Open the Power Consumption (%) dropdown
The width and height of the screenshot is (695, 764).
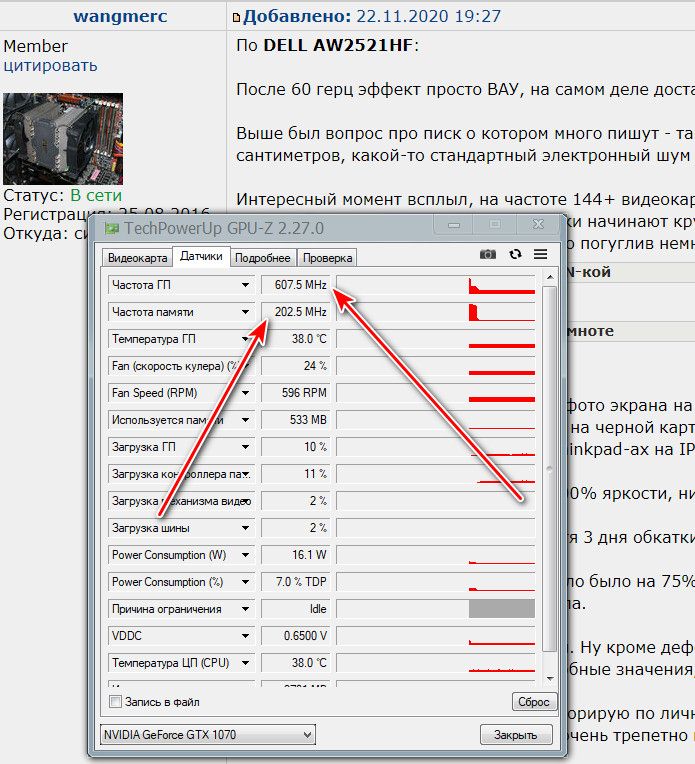coord(246,582)
